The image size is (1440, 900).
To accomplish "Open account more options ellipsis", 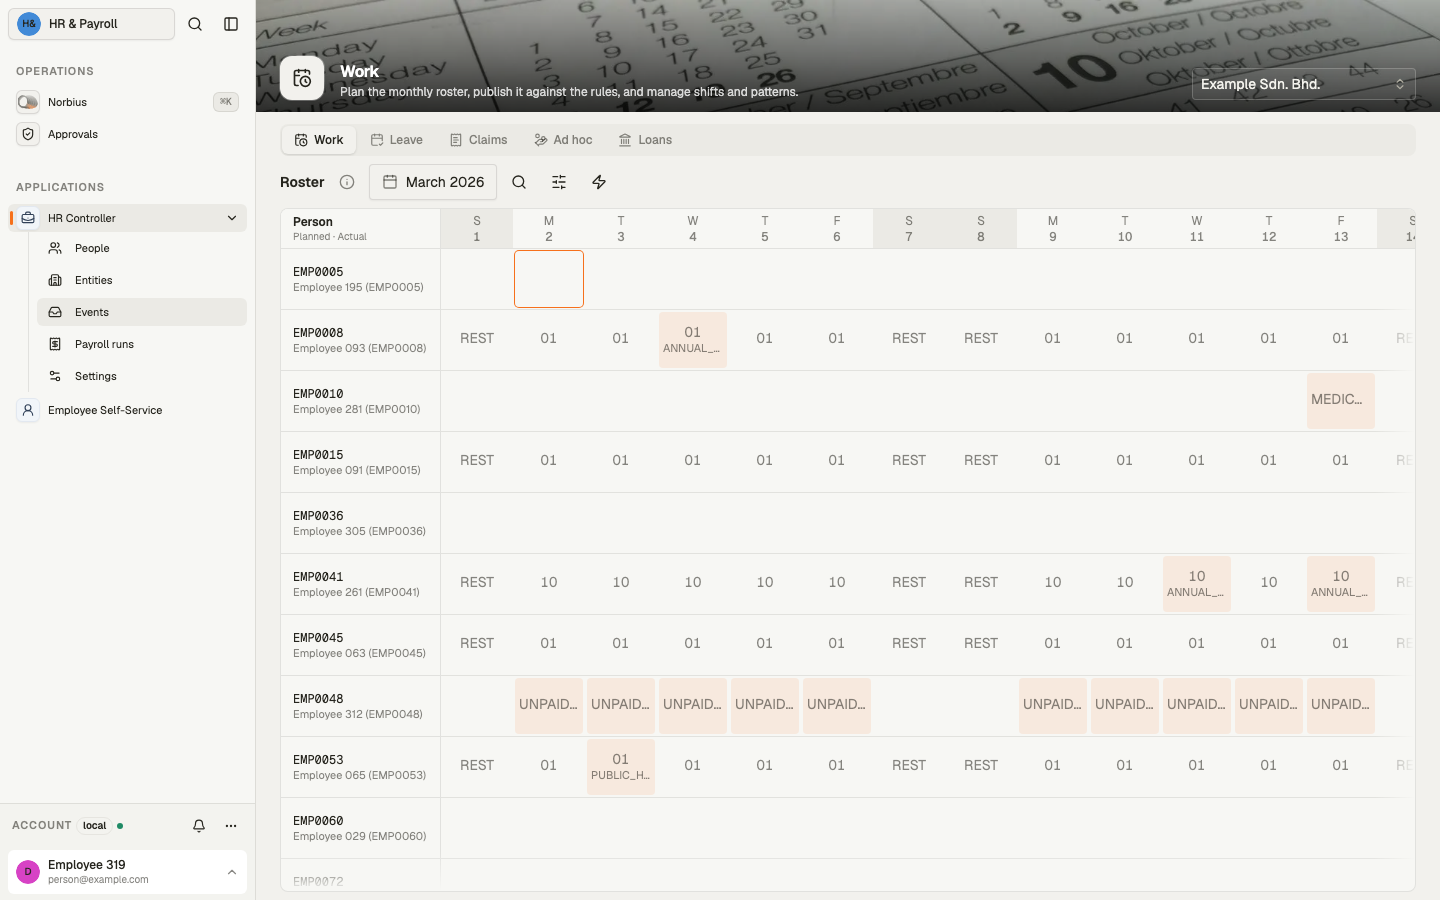I will 231,826.
